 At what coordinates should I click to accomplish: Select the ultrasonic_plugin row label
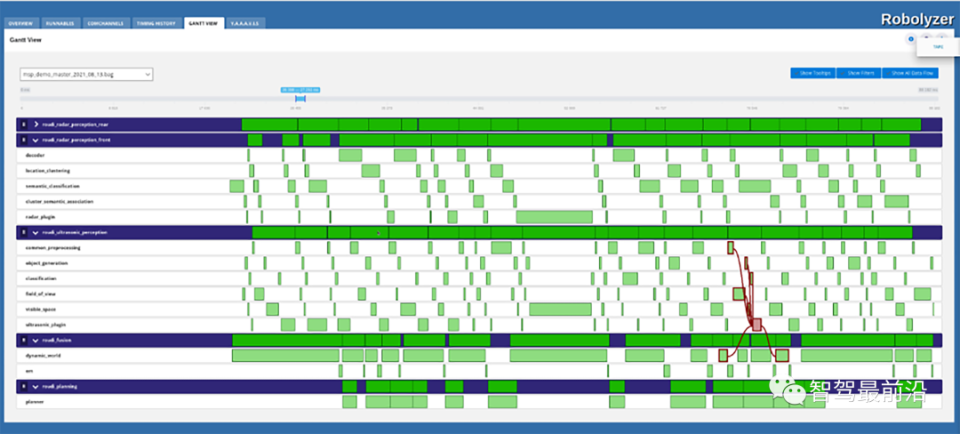pos(46,324)
